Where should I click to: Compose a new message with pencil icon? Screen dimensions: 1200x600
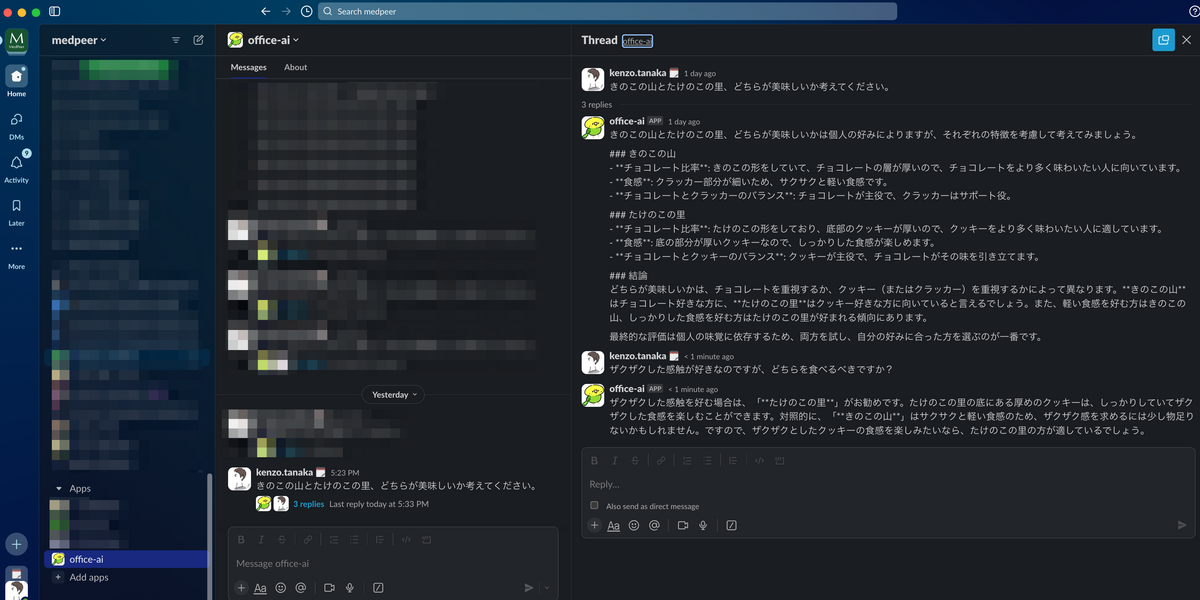pos(198,40)
